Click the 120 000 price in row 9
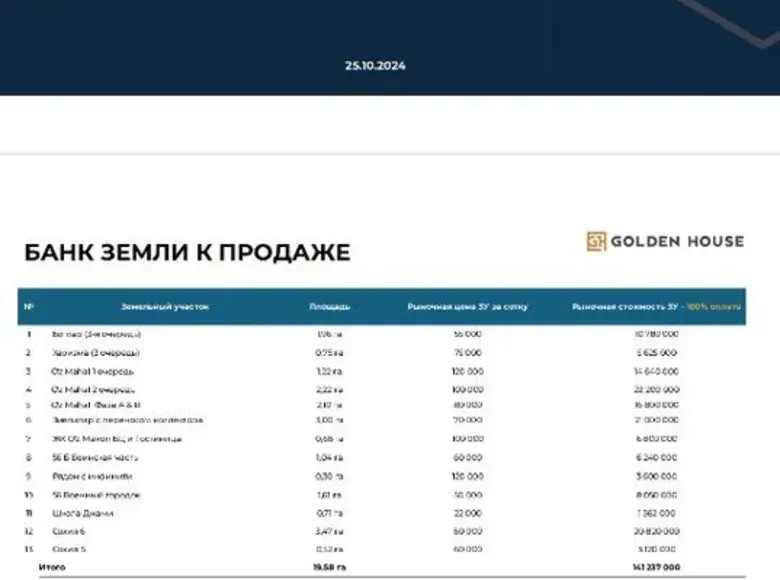Image resolution: width=780 pixels, height=580 pixels. click(468, 477)
